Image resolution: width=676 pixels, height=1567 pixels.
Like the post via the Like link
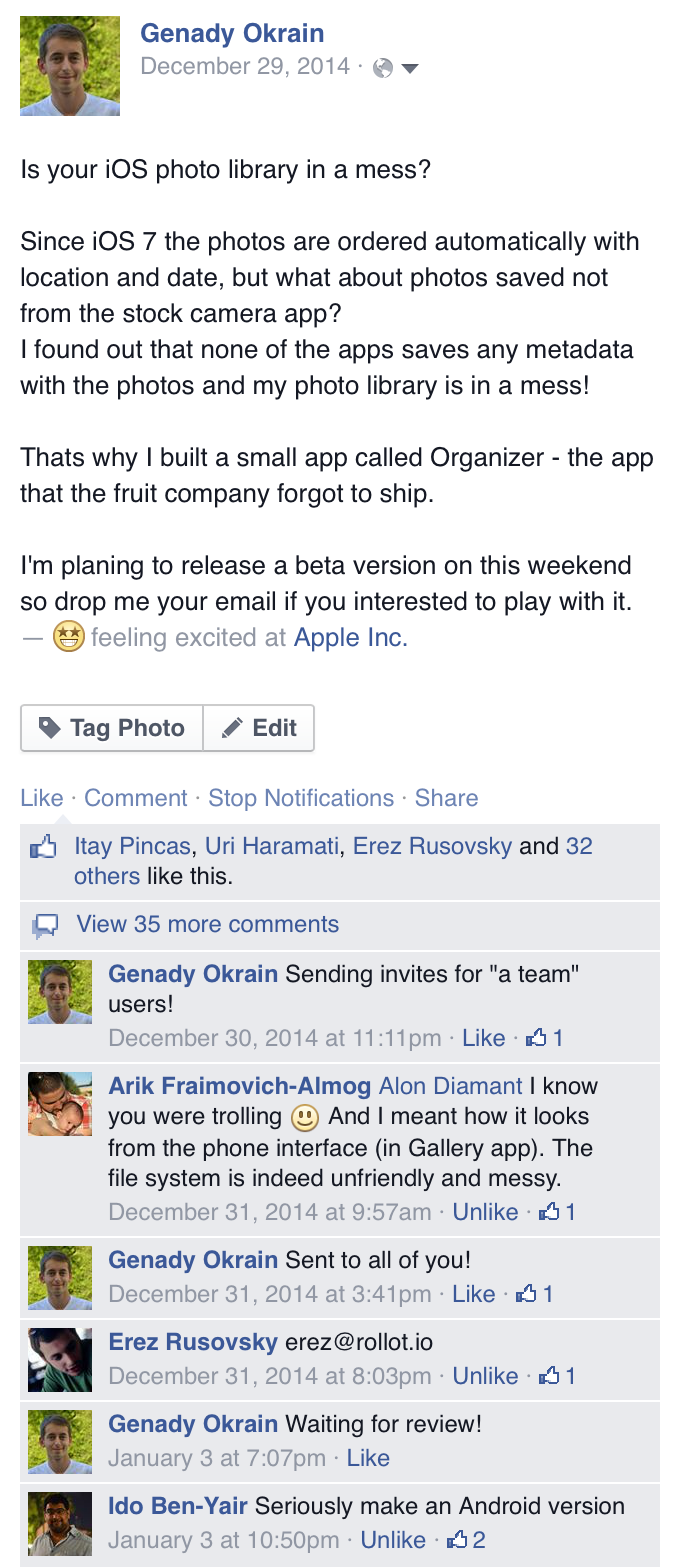(42, 798)
